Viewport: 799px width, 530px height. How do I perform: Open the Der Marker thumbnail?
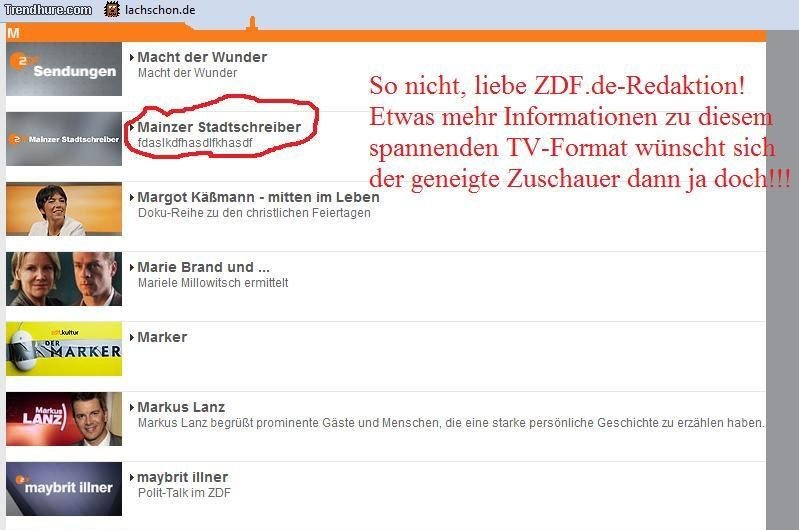[64, 349]
